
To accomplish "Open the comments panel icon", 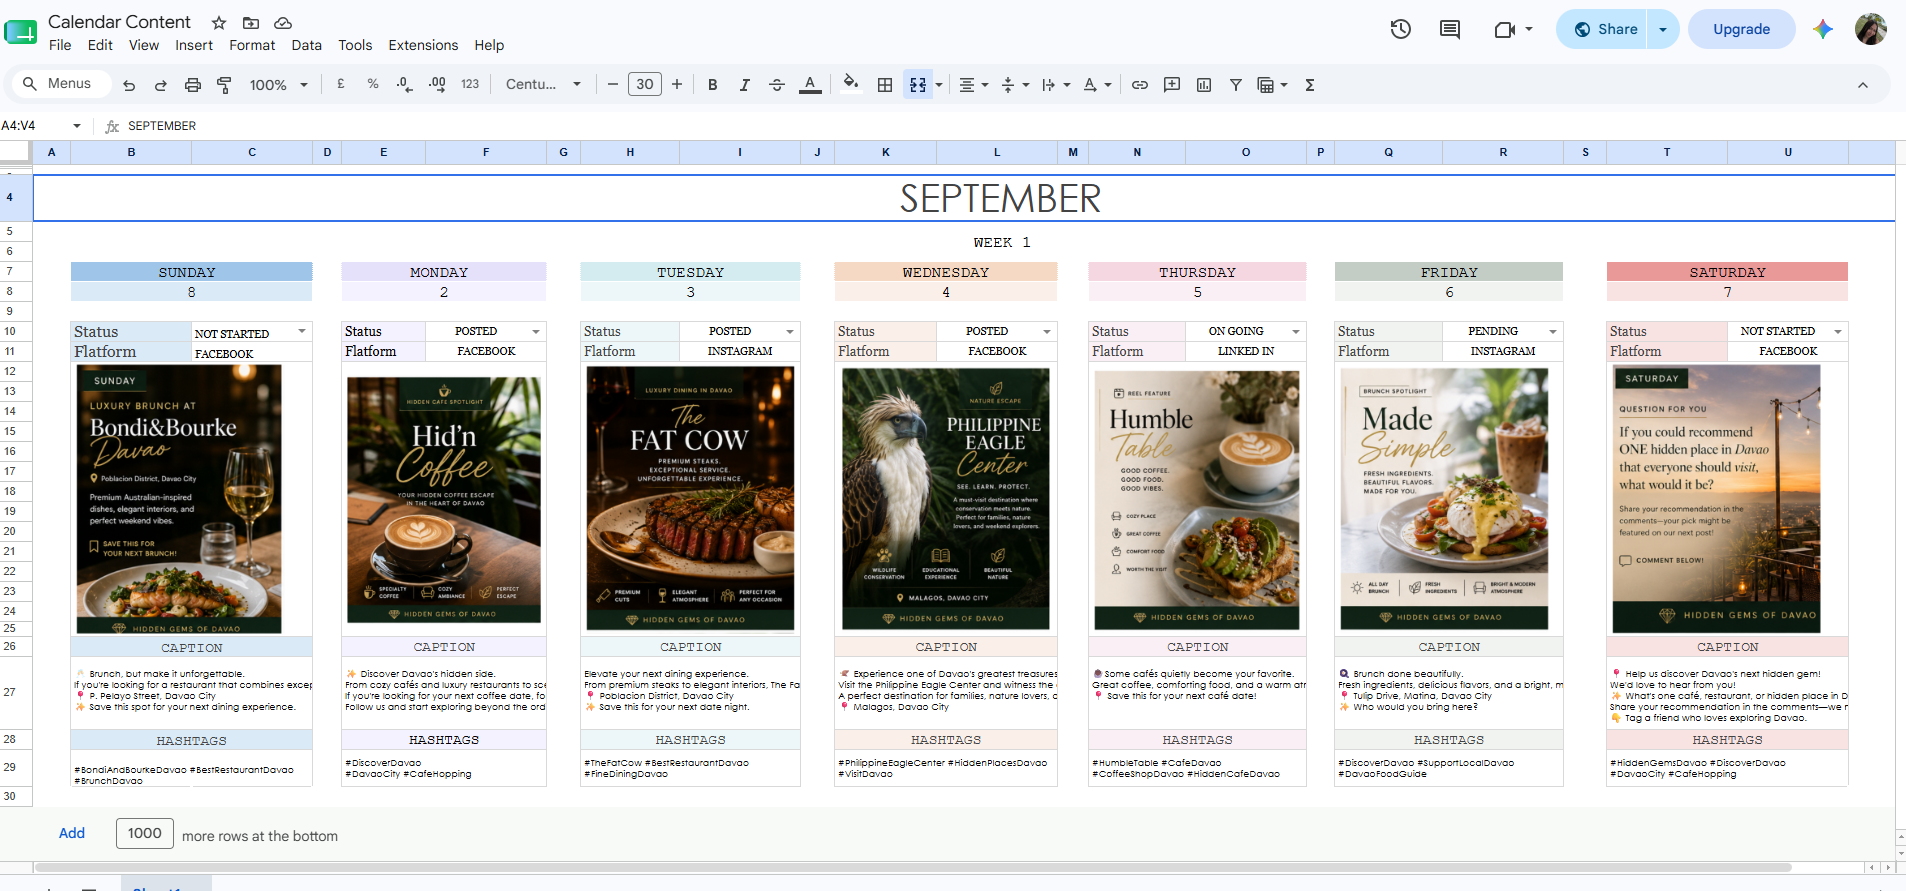I will tap(1449, 29).
